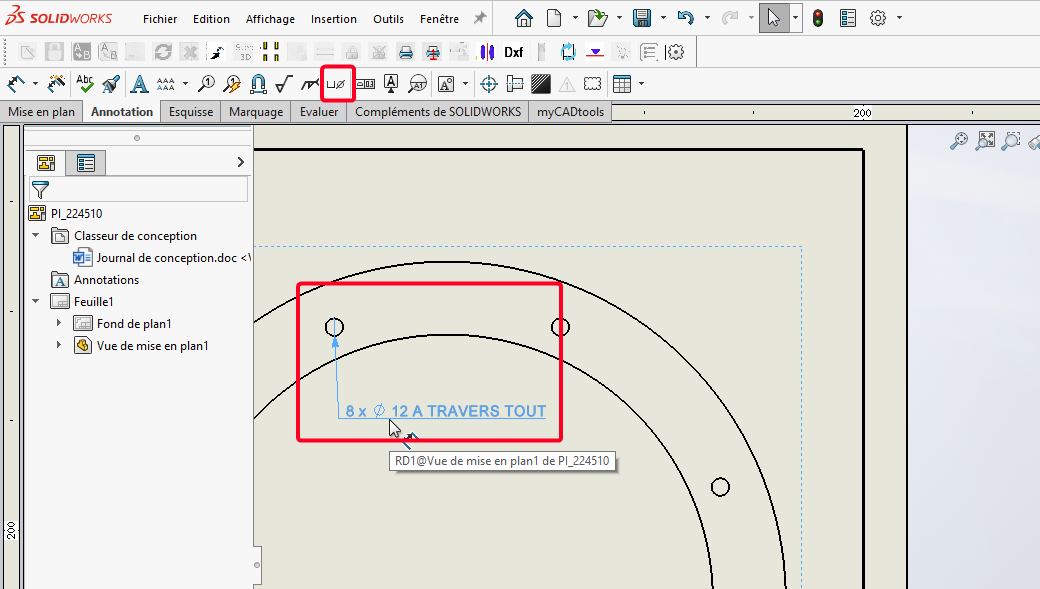Select the Format Painter tool
Image resolution: width=1040 pixels, height=589 pixels.
(111, 84)
